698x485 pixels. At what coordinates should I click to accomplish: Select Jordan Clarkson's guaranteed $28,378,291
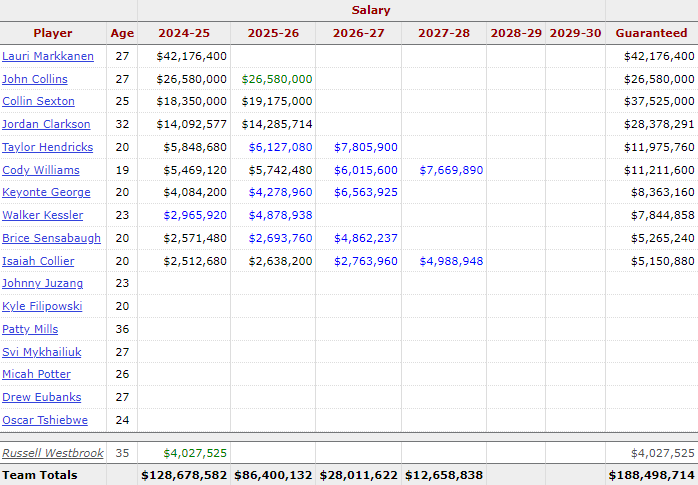click(x=659, y=124)
